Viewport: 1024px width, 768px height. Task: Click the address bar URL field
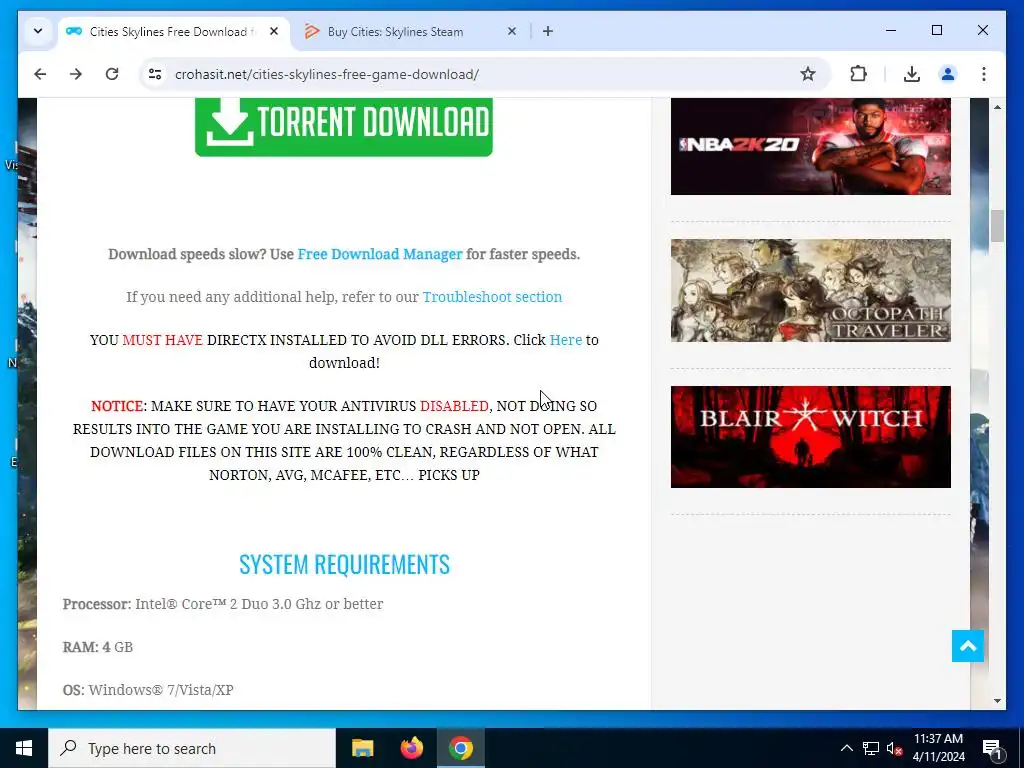483,74
